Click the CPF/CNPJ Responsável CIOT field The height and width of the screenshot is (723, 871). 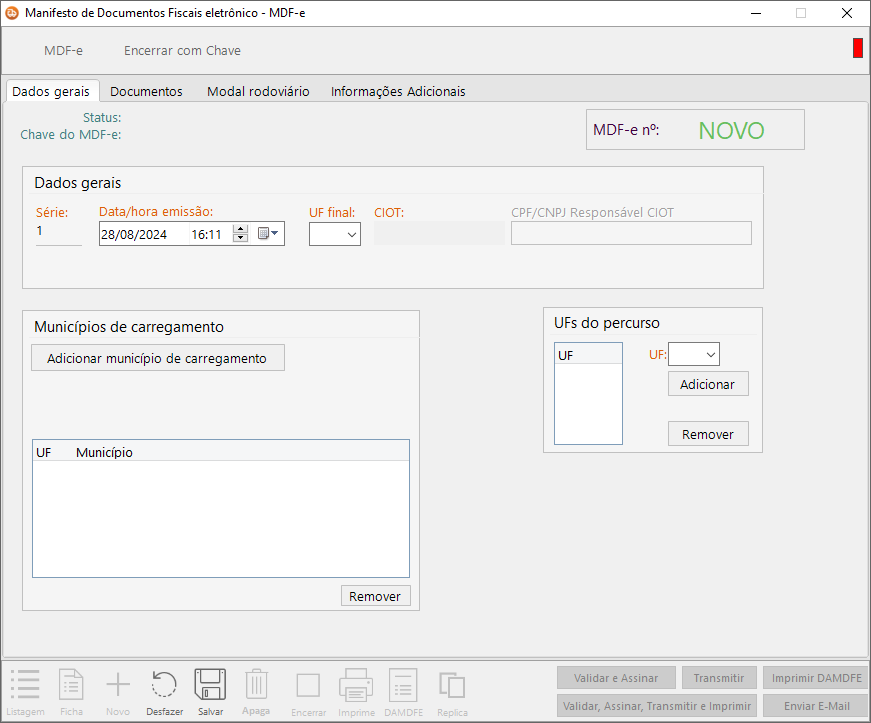[x=631, y=233]
